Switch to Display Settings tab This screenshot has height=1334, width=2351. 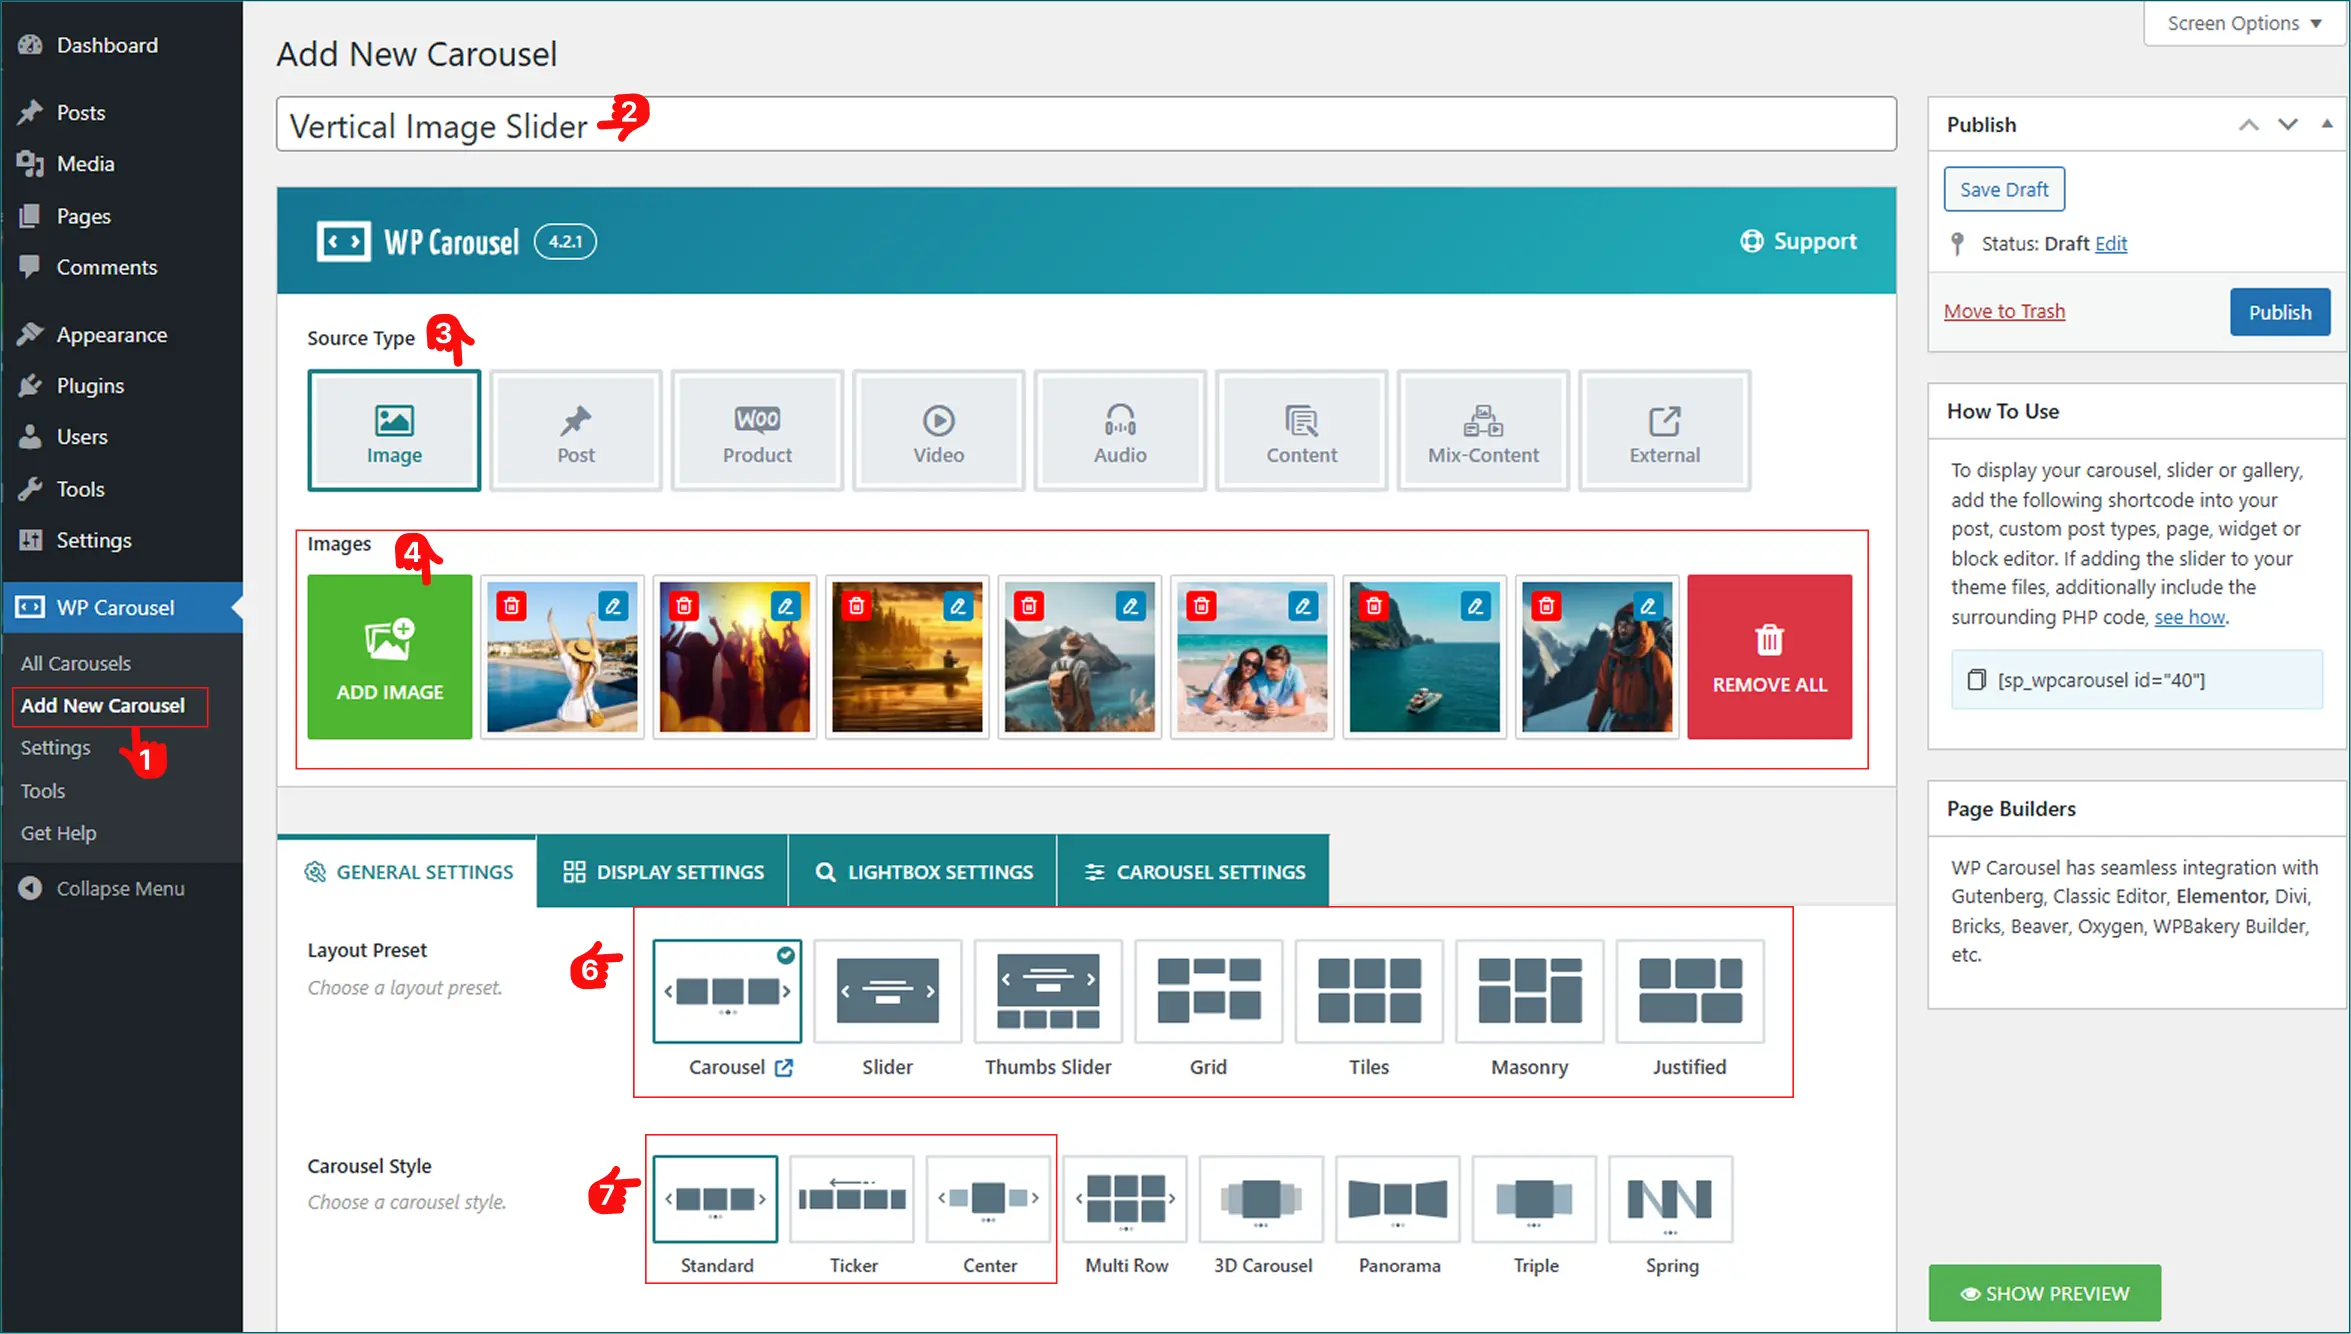point(663,872)
